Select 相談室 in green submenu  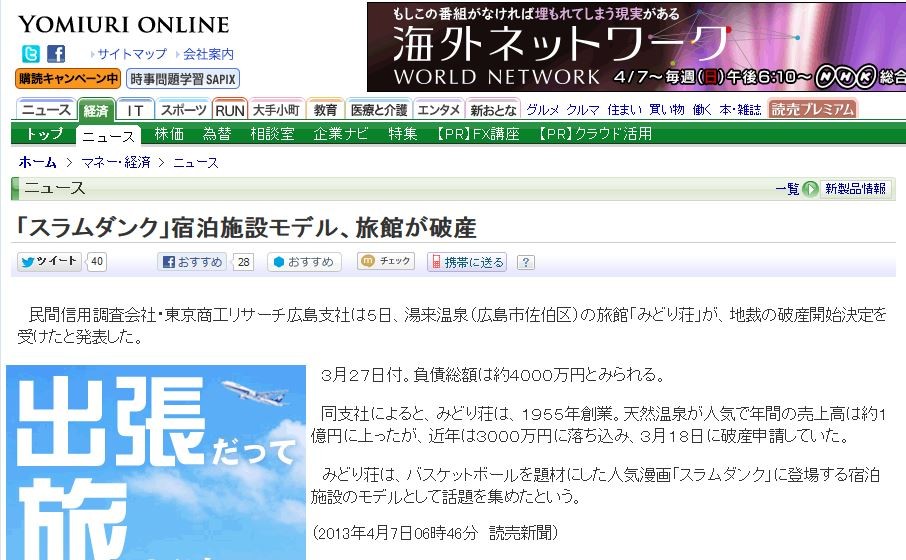tap(272, 134)
